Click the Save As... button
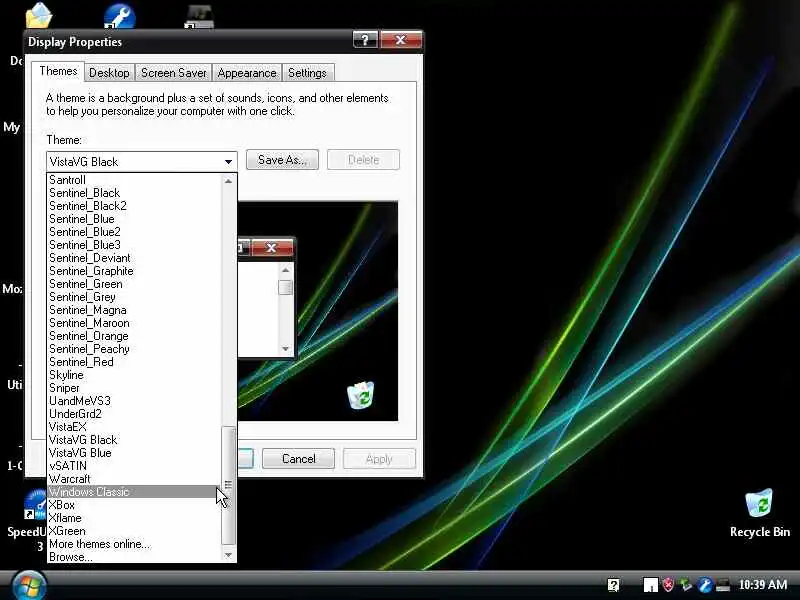This screenshot has width=800, height=600. pos(282,160)
